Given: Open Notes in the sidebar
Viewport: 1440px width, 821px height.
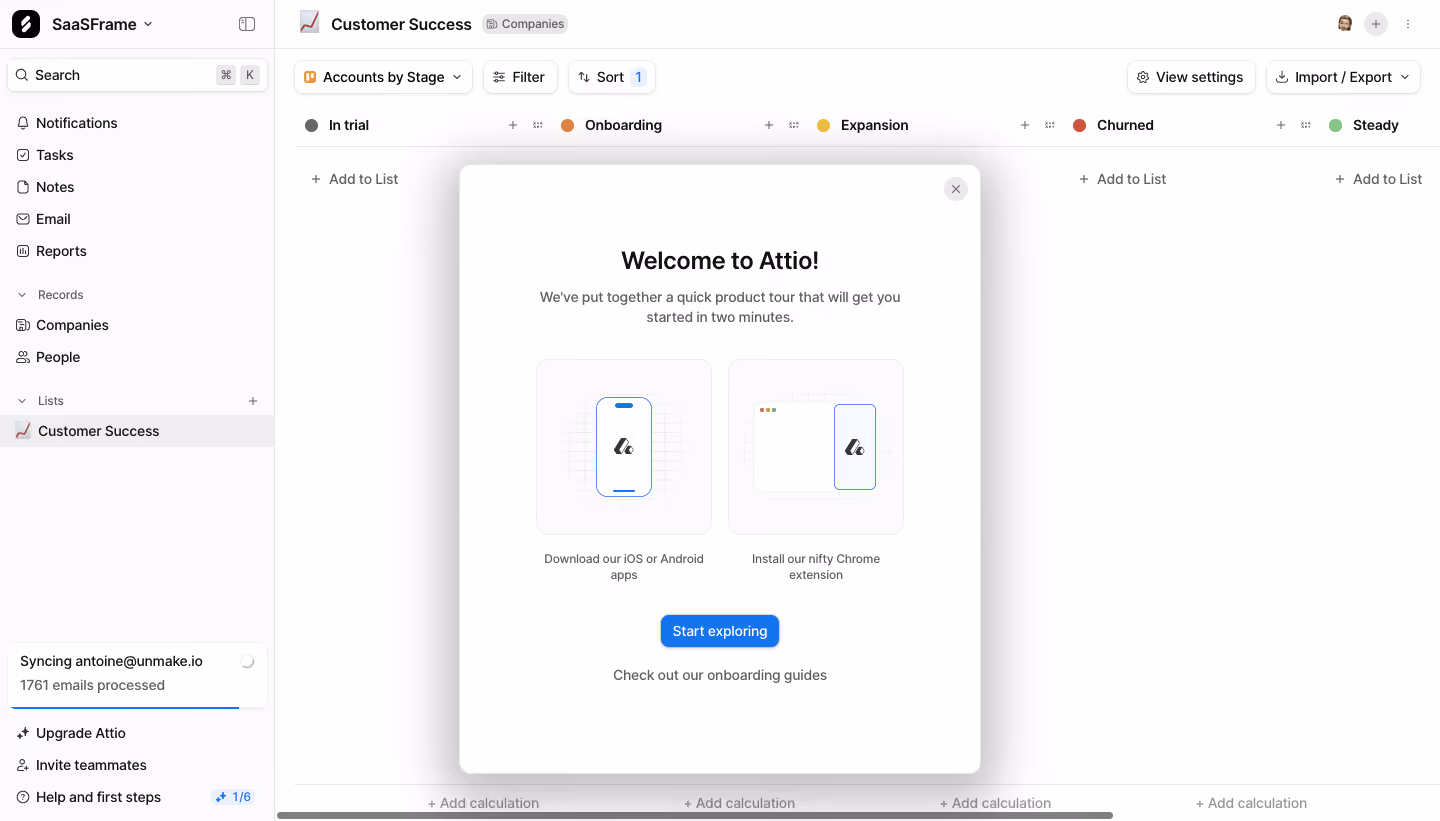Looking at the screenshot, I should [x=137, y=187].
